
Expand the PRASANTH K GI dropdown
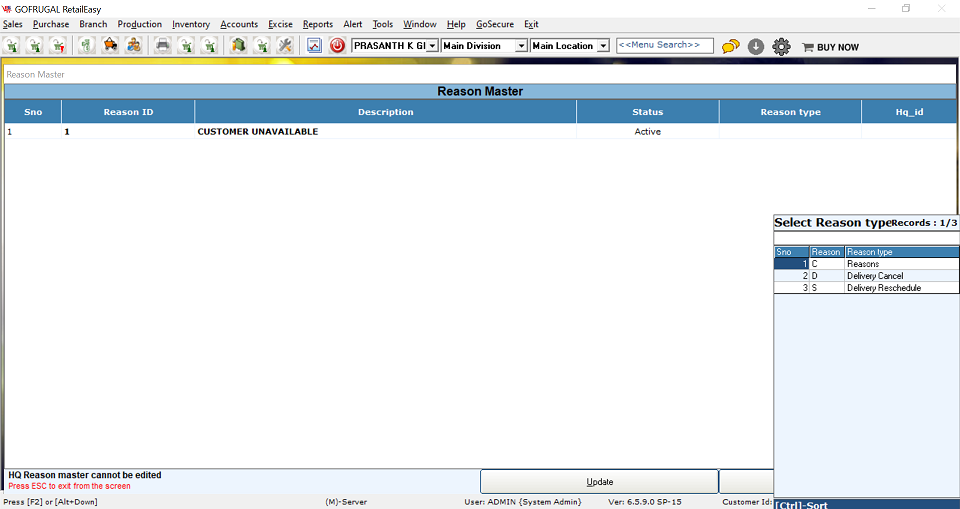click(x=432, y=46)
